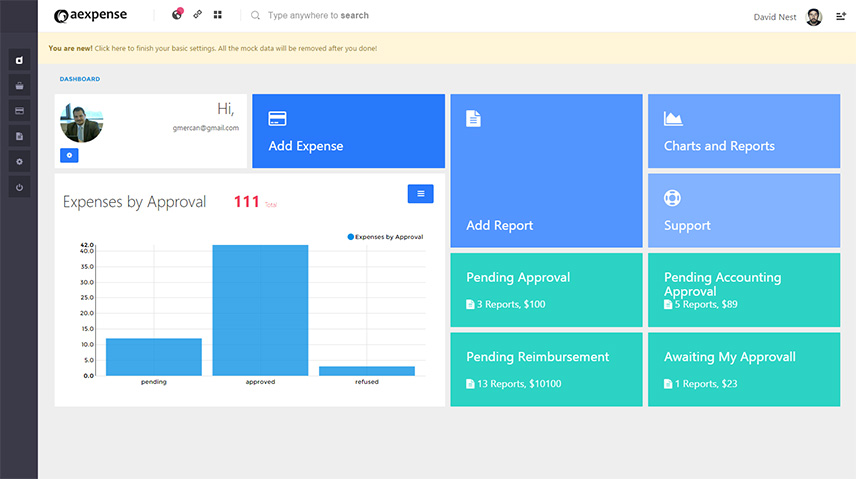This screenshot has width=856, height=479.
Task: Open the Charts and Reports tile
Action: (741, 131)
